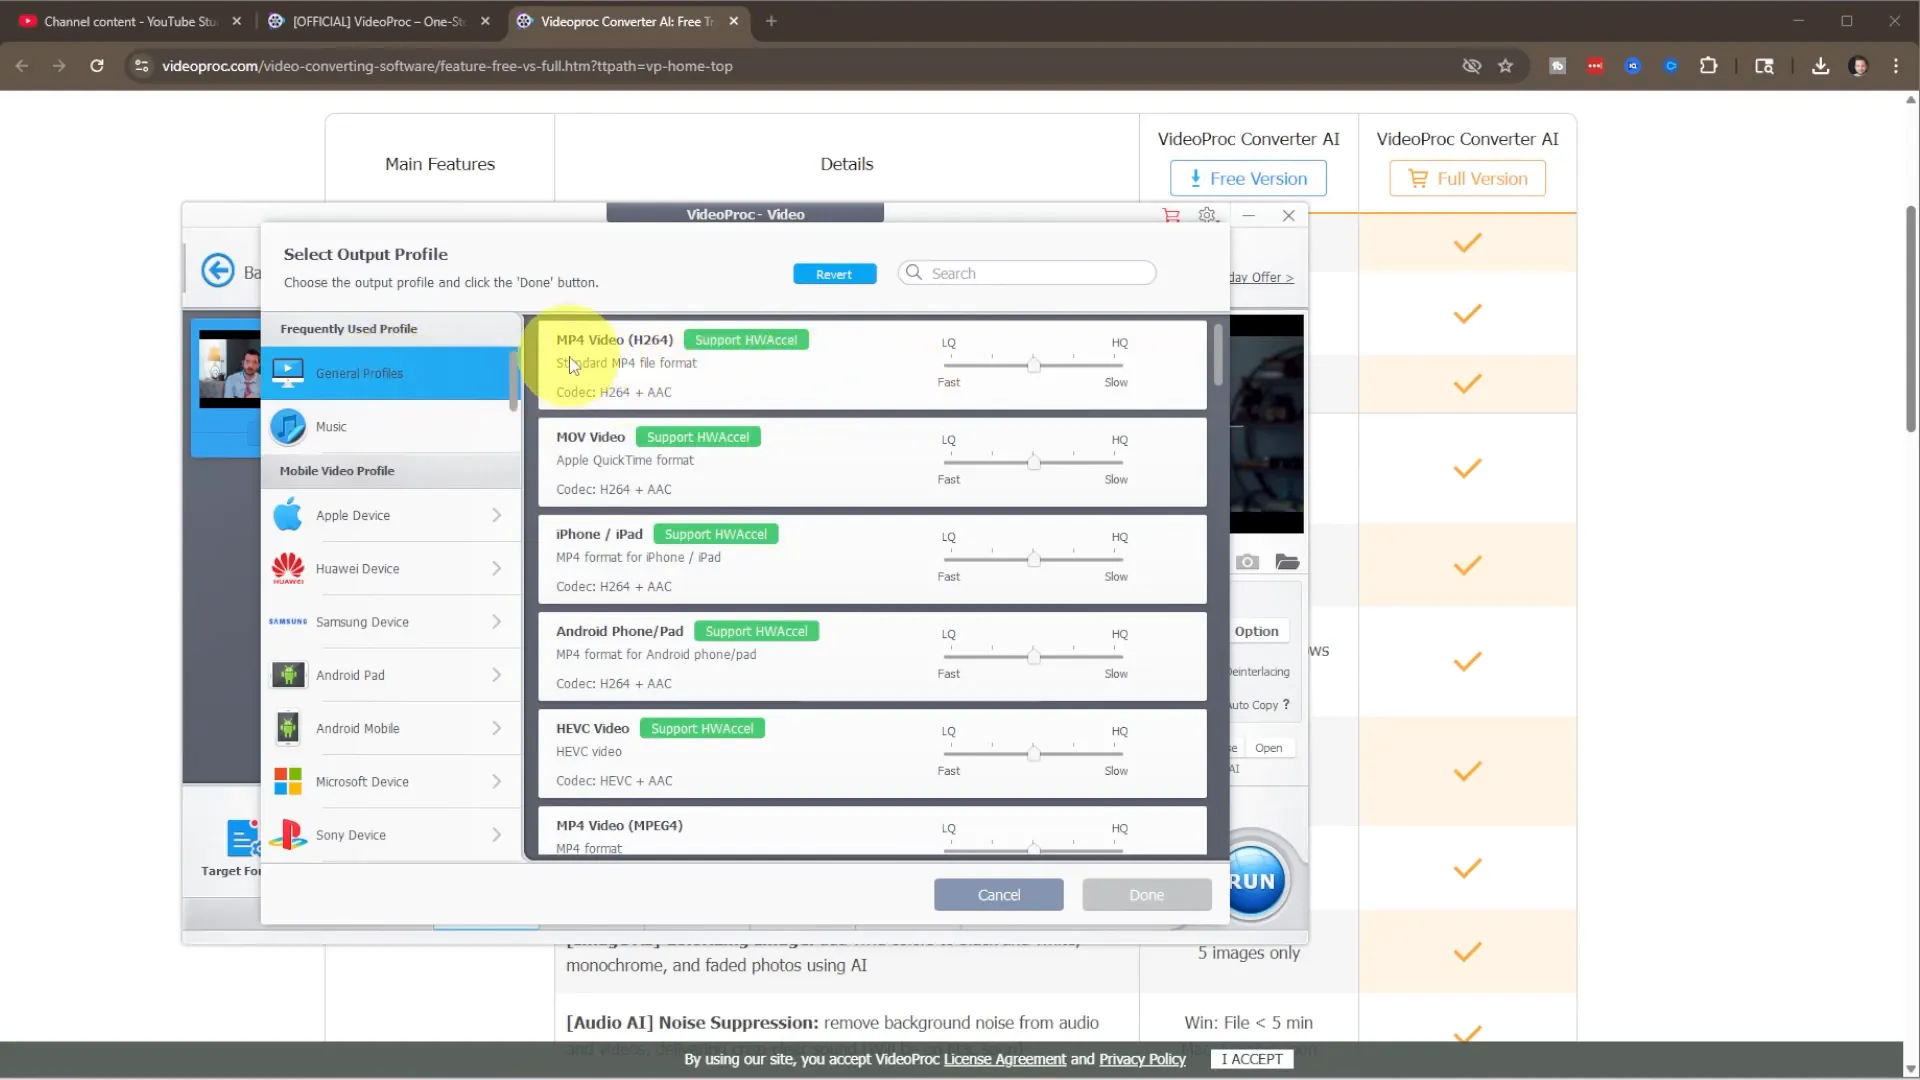
Task: Select the MP4 Video (H264) profile
Action: [x=872, y=365]
